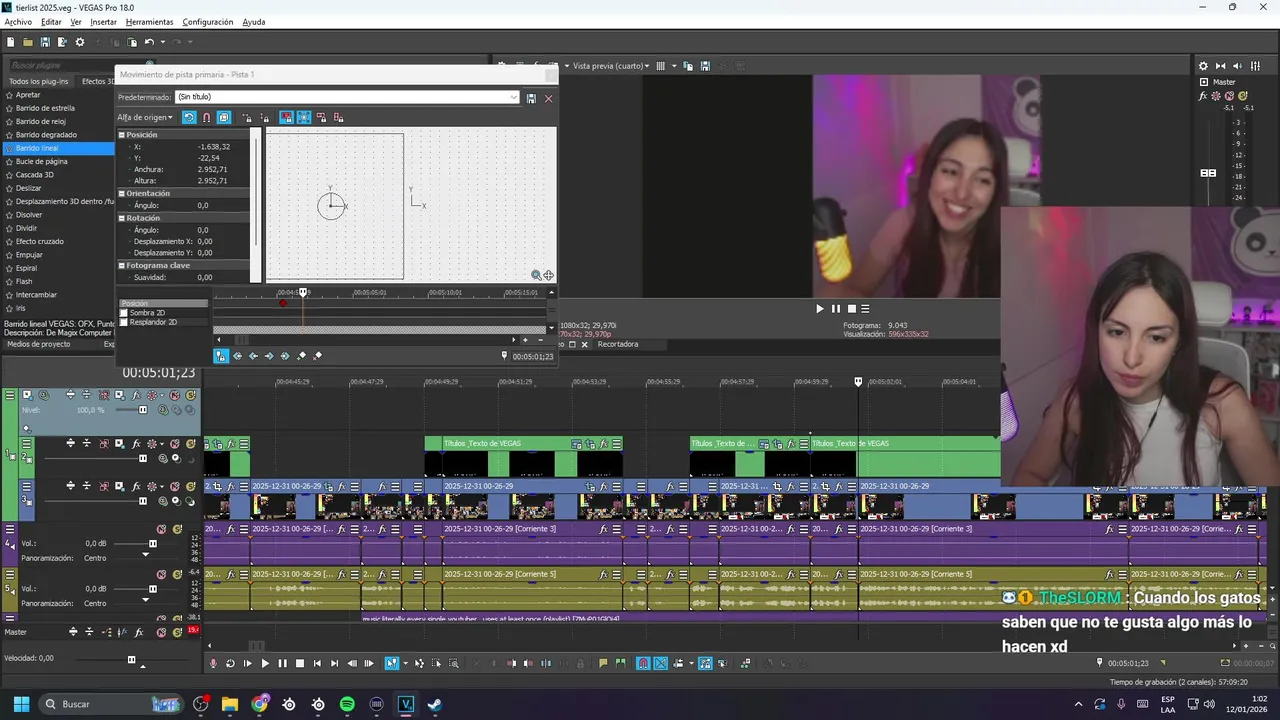Go to previous keyframe in track motion
The height and width of the screenshot is (720, 1280).
pos(253,356)
